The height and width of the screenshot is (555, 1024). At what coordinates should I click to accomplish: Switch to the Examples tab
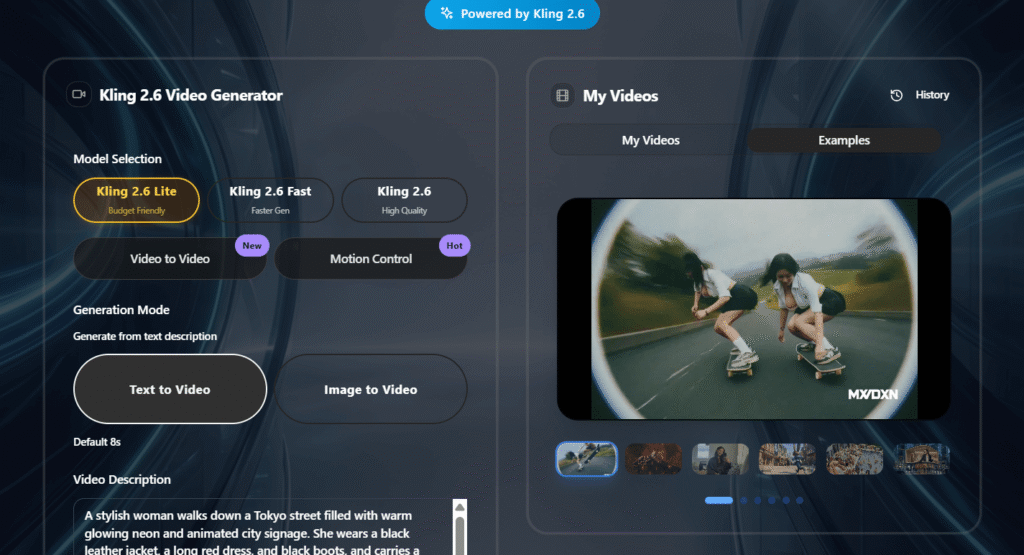pyautogui.click(x=844, y=140)
